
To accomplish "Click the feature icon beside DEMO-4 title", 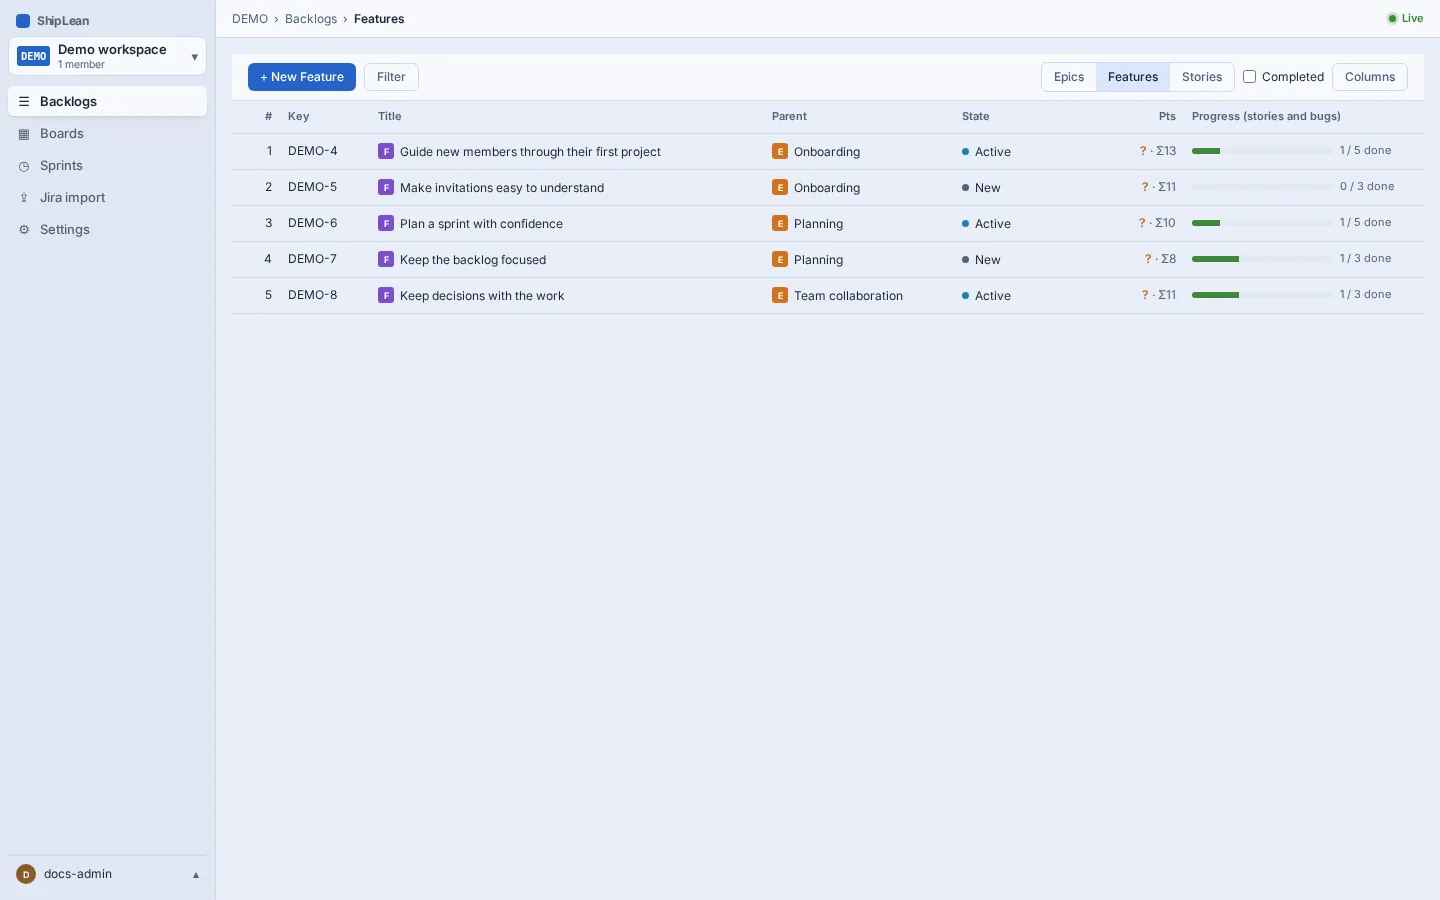I will coord(386,152).
